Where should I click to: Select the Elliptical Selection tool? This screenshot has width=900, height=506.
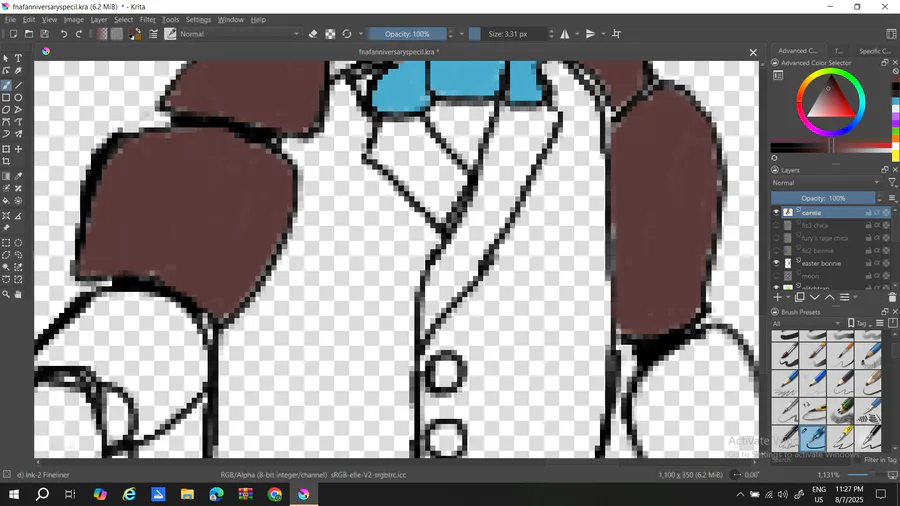(x=18, y=243)
